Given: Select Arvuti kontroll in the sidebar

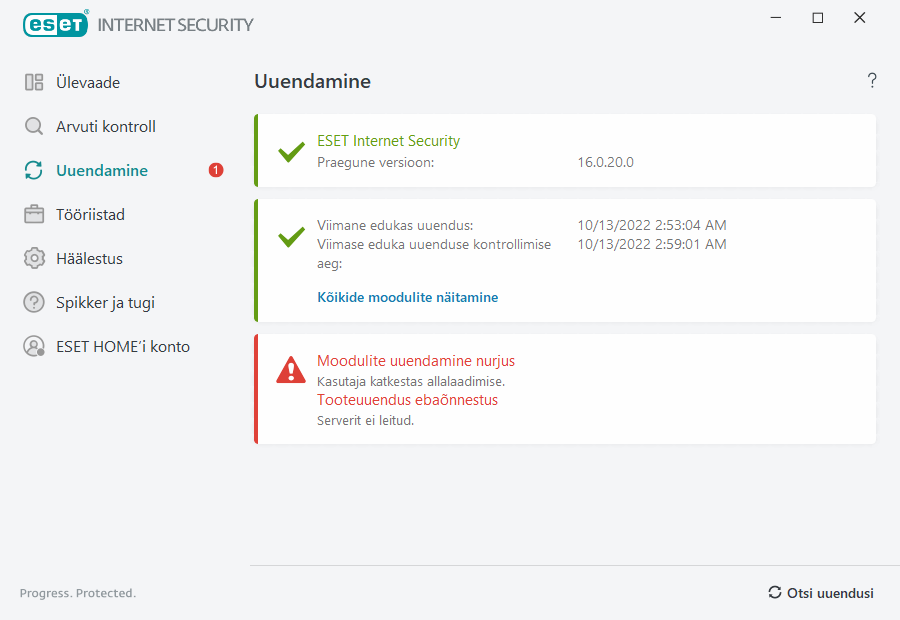Looking at the screenshot, I should click(x=106, y=127).
